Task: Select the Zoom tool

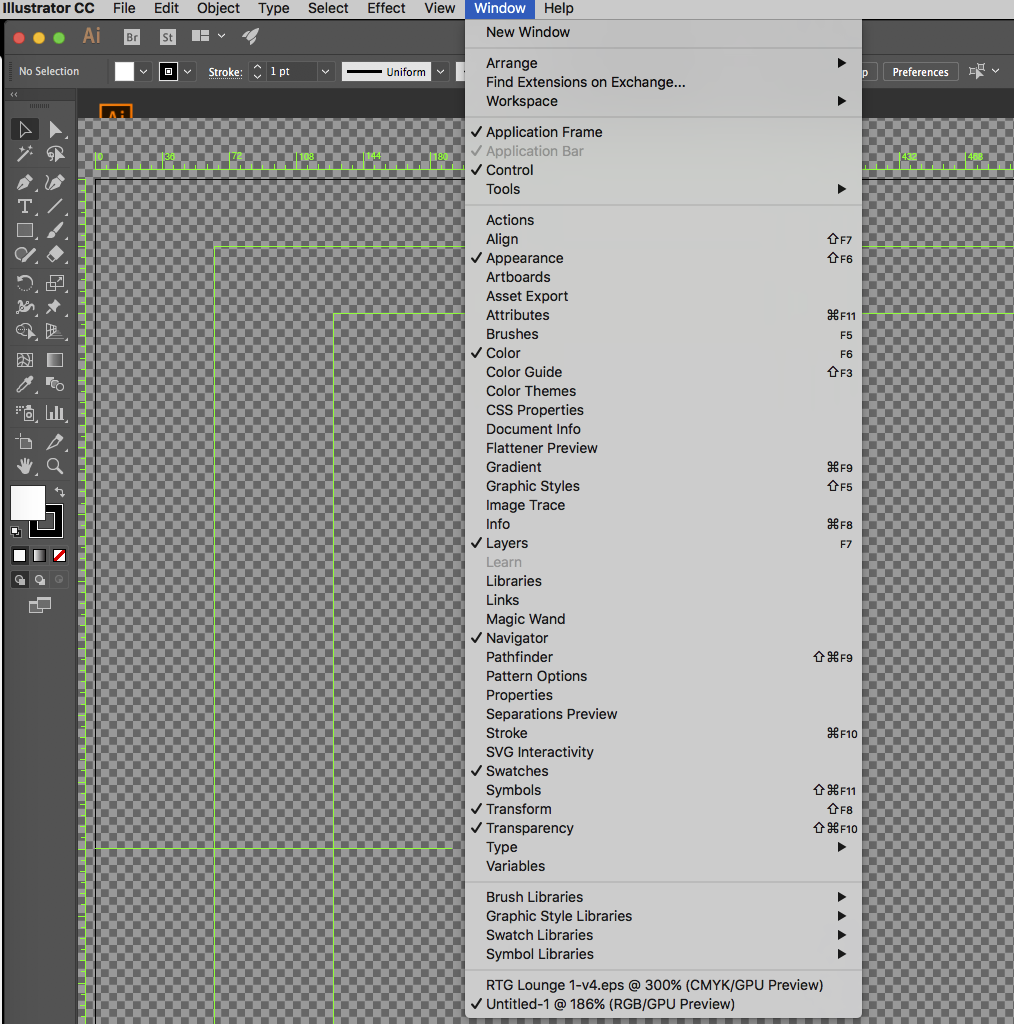Action: tap(55, 466)
